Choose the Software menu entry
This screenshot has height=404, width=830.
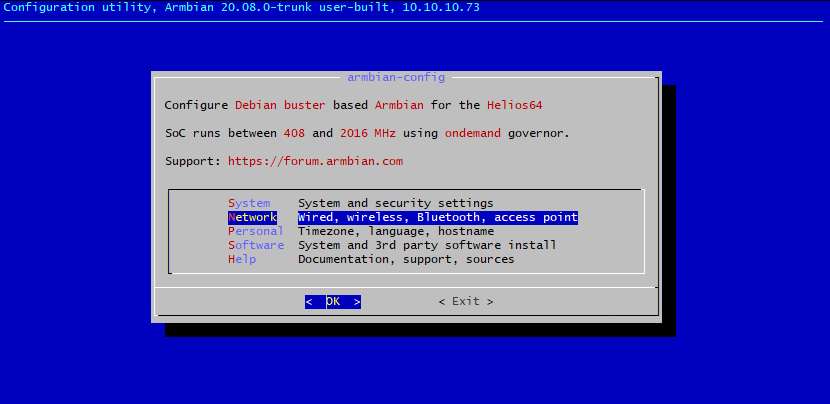pos(256,245)
